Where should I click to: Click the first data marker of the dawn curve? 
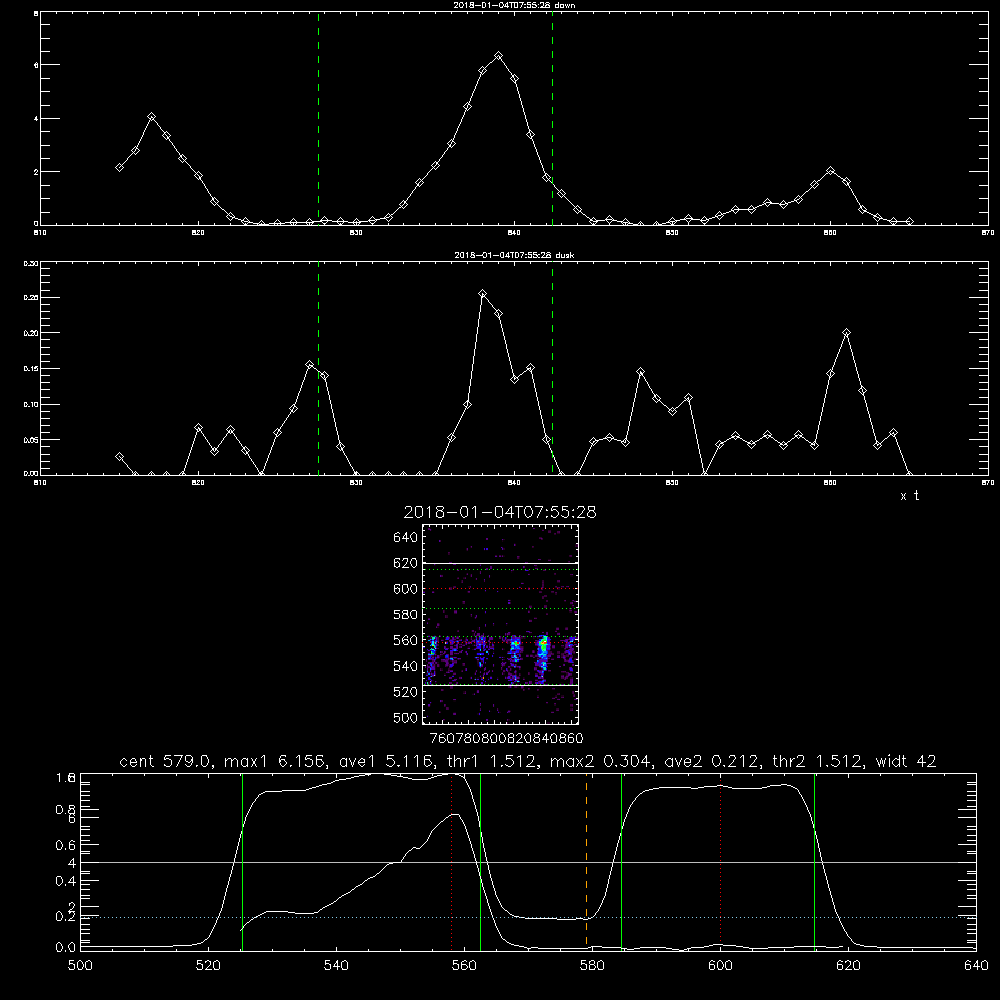point(119,167)
